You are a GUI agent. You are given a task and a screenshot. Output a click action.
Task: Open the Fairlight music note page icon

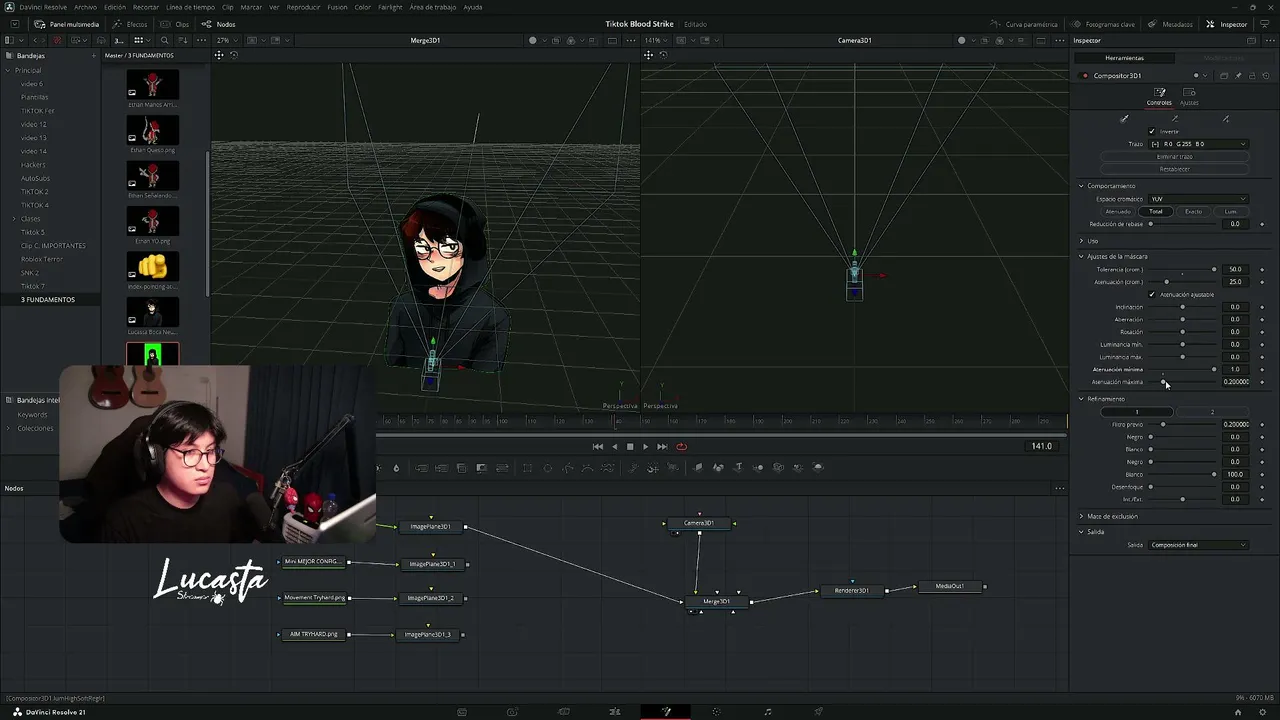[x=767, y=712]
